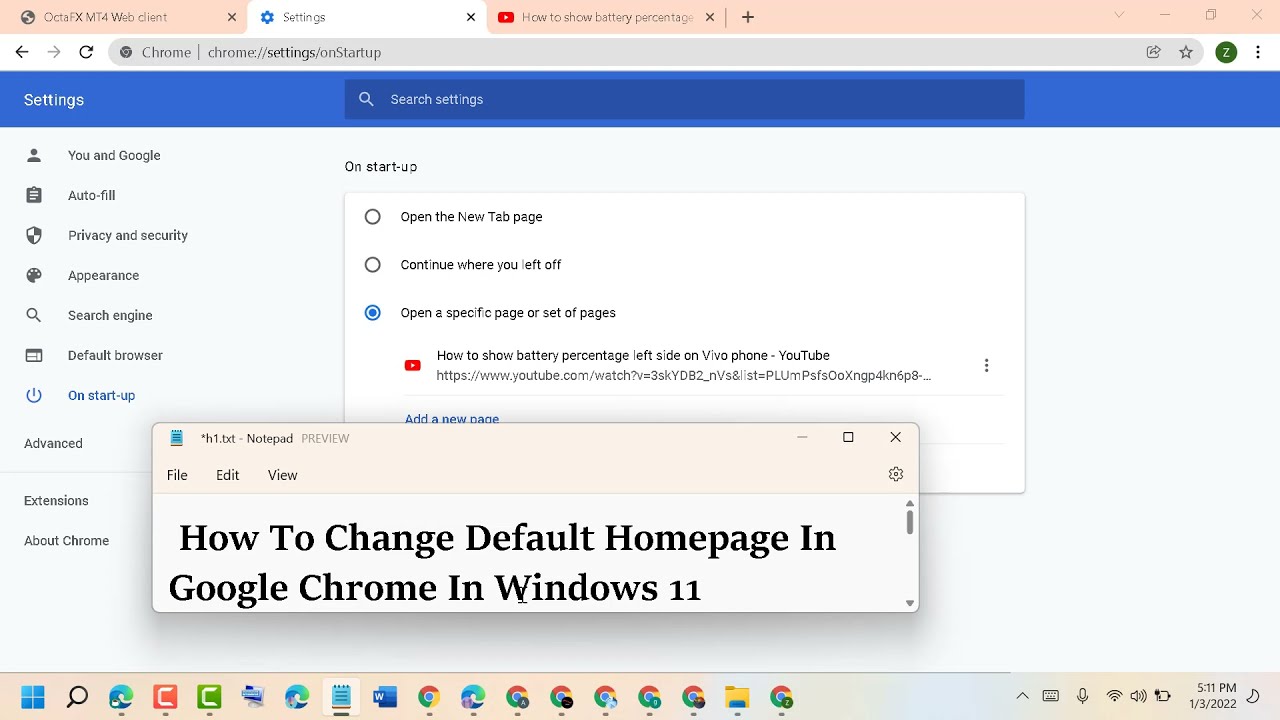Viewport: 1280px width, 720px height.
Task: Open File Explorer from the taskbar
Action: [x=737, y=697]
